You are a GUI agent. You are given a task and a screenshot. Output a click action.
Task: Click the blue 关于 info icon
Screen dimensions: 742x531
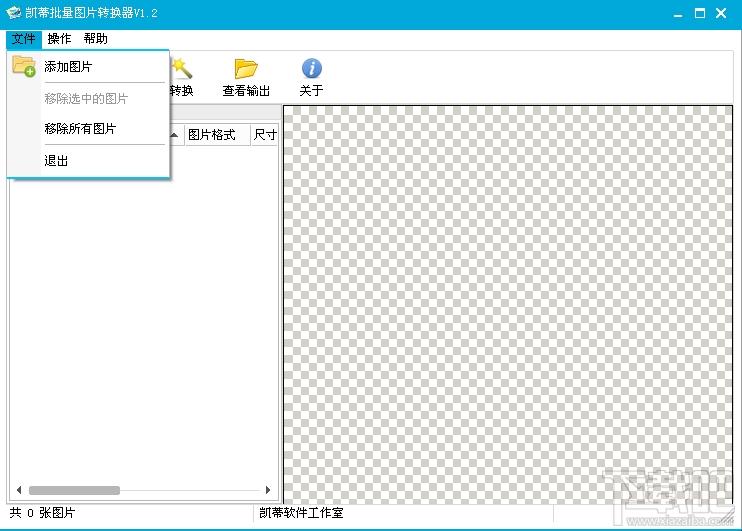pos(311,68)
